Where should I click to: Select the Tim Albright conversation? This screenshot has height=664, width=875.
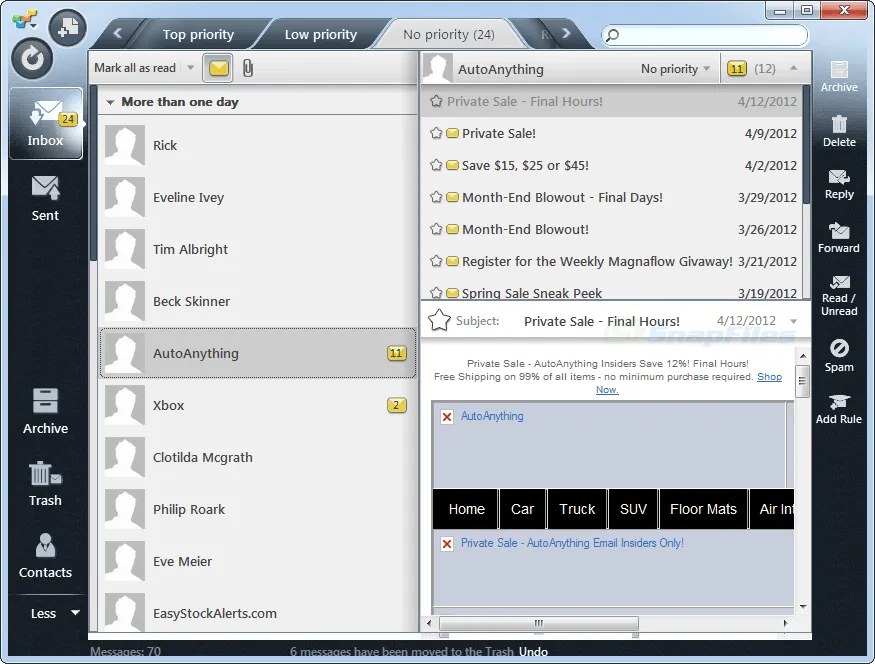258,249
